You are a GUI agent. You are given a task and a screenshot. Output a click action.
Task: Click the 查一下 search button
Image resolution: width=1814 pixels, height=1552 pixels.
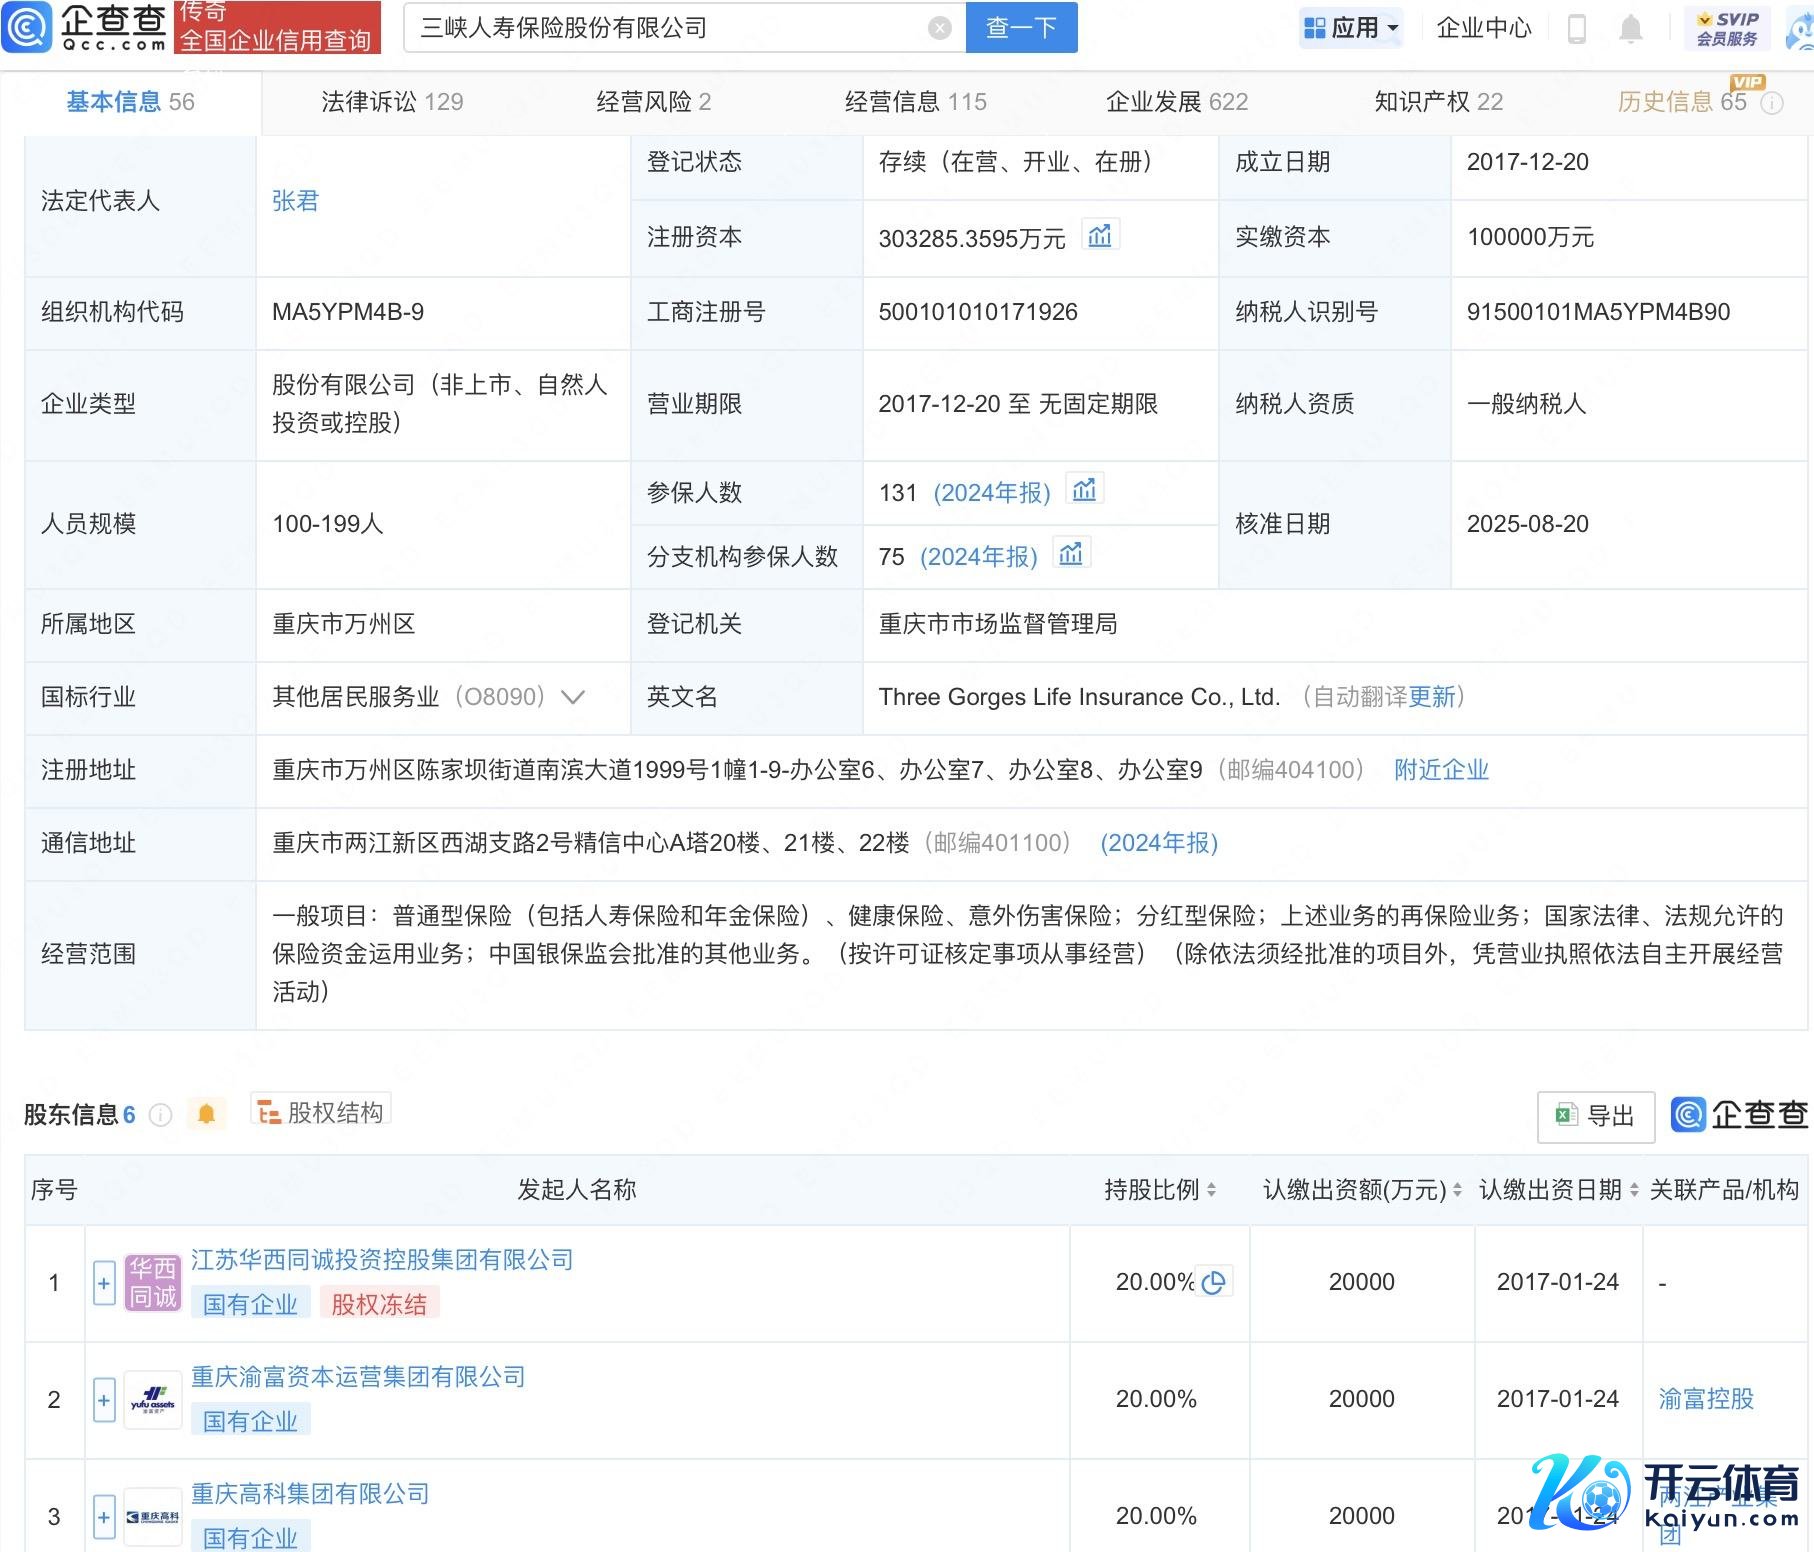[1021, 28]
